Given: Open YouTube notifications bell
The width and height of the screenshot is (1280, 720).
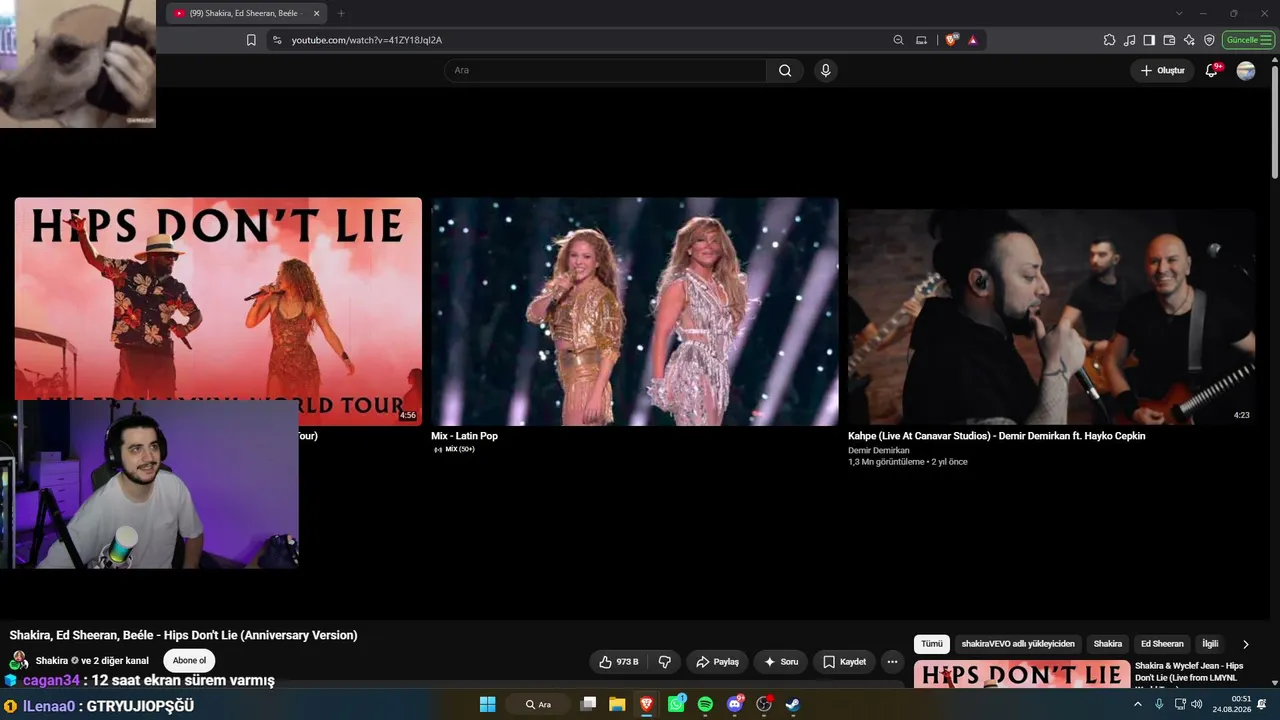Looking at the screenshot, I should click(1212, 71).
